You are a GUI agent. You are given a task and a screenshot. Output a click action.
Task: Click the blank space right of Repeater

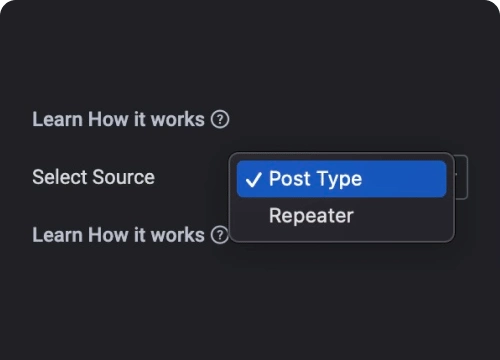400,216
